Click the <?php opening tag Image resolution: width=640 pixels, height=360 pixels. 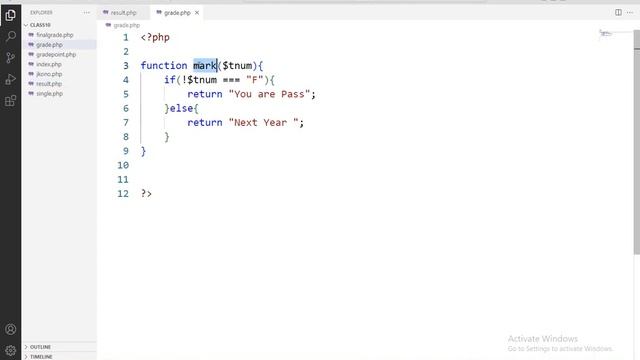pos(155,38)
